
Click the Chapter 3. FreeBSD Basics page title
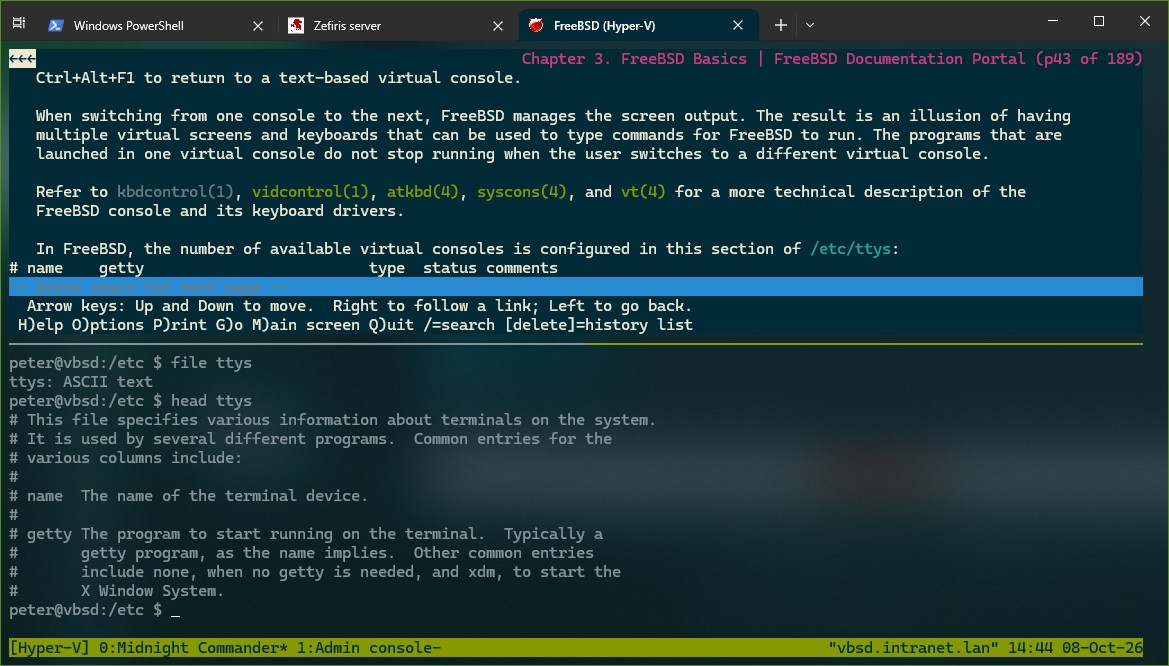tap(634, 59)
